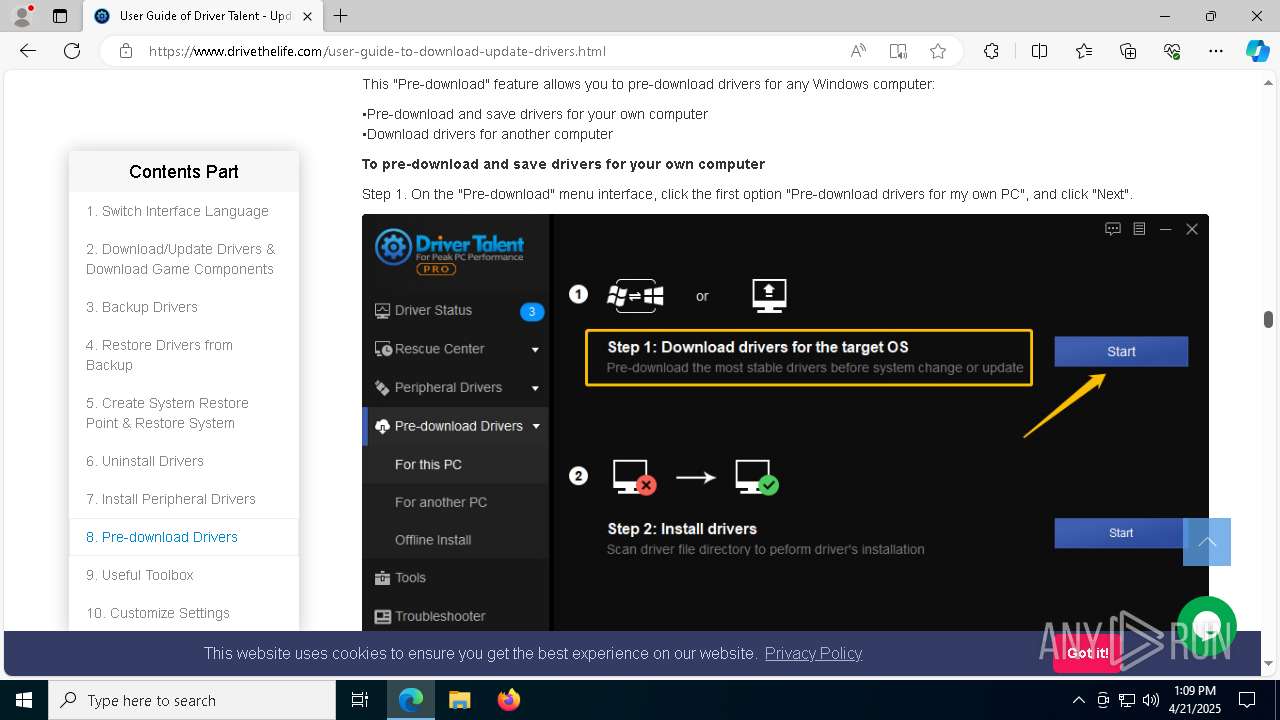Screen dimensions: 1280x720
Task: View site information lock icon
Action: [126, 51]
